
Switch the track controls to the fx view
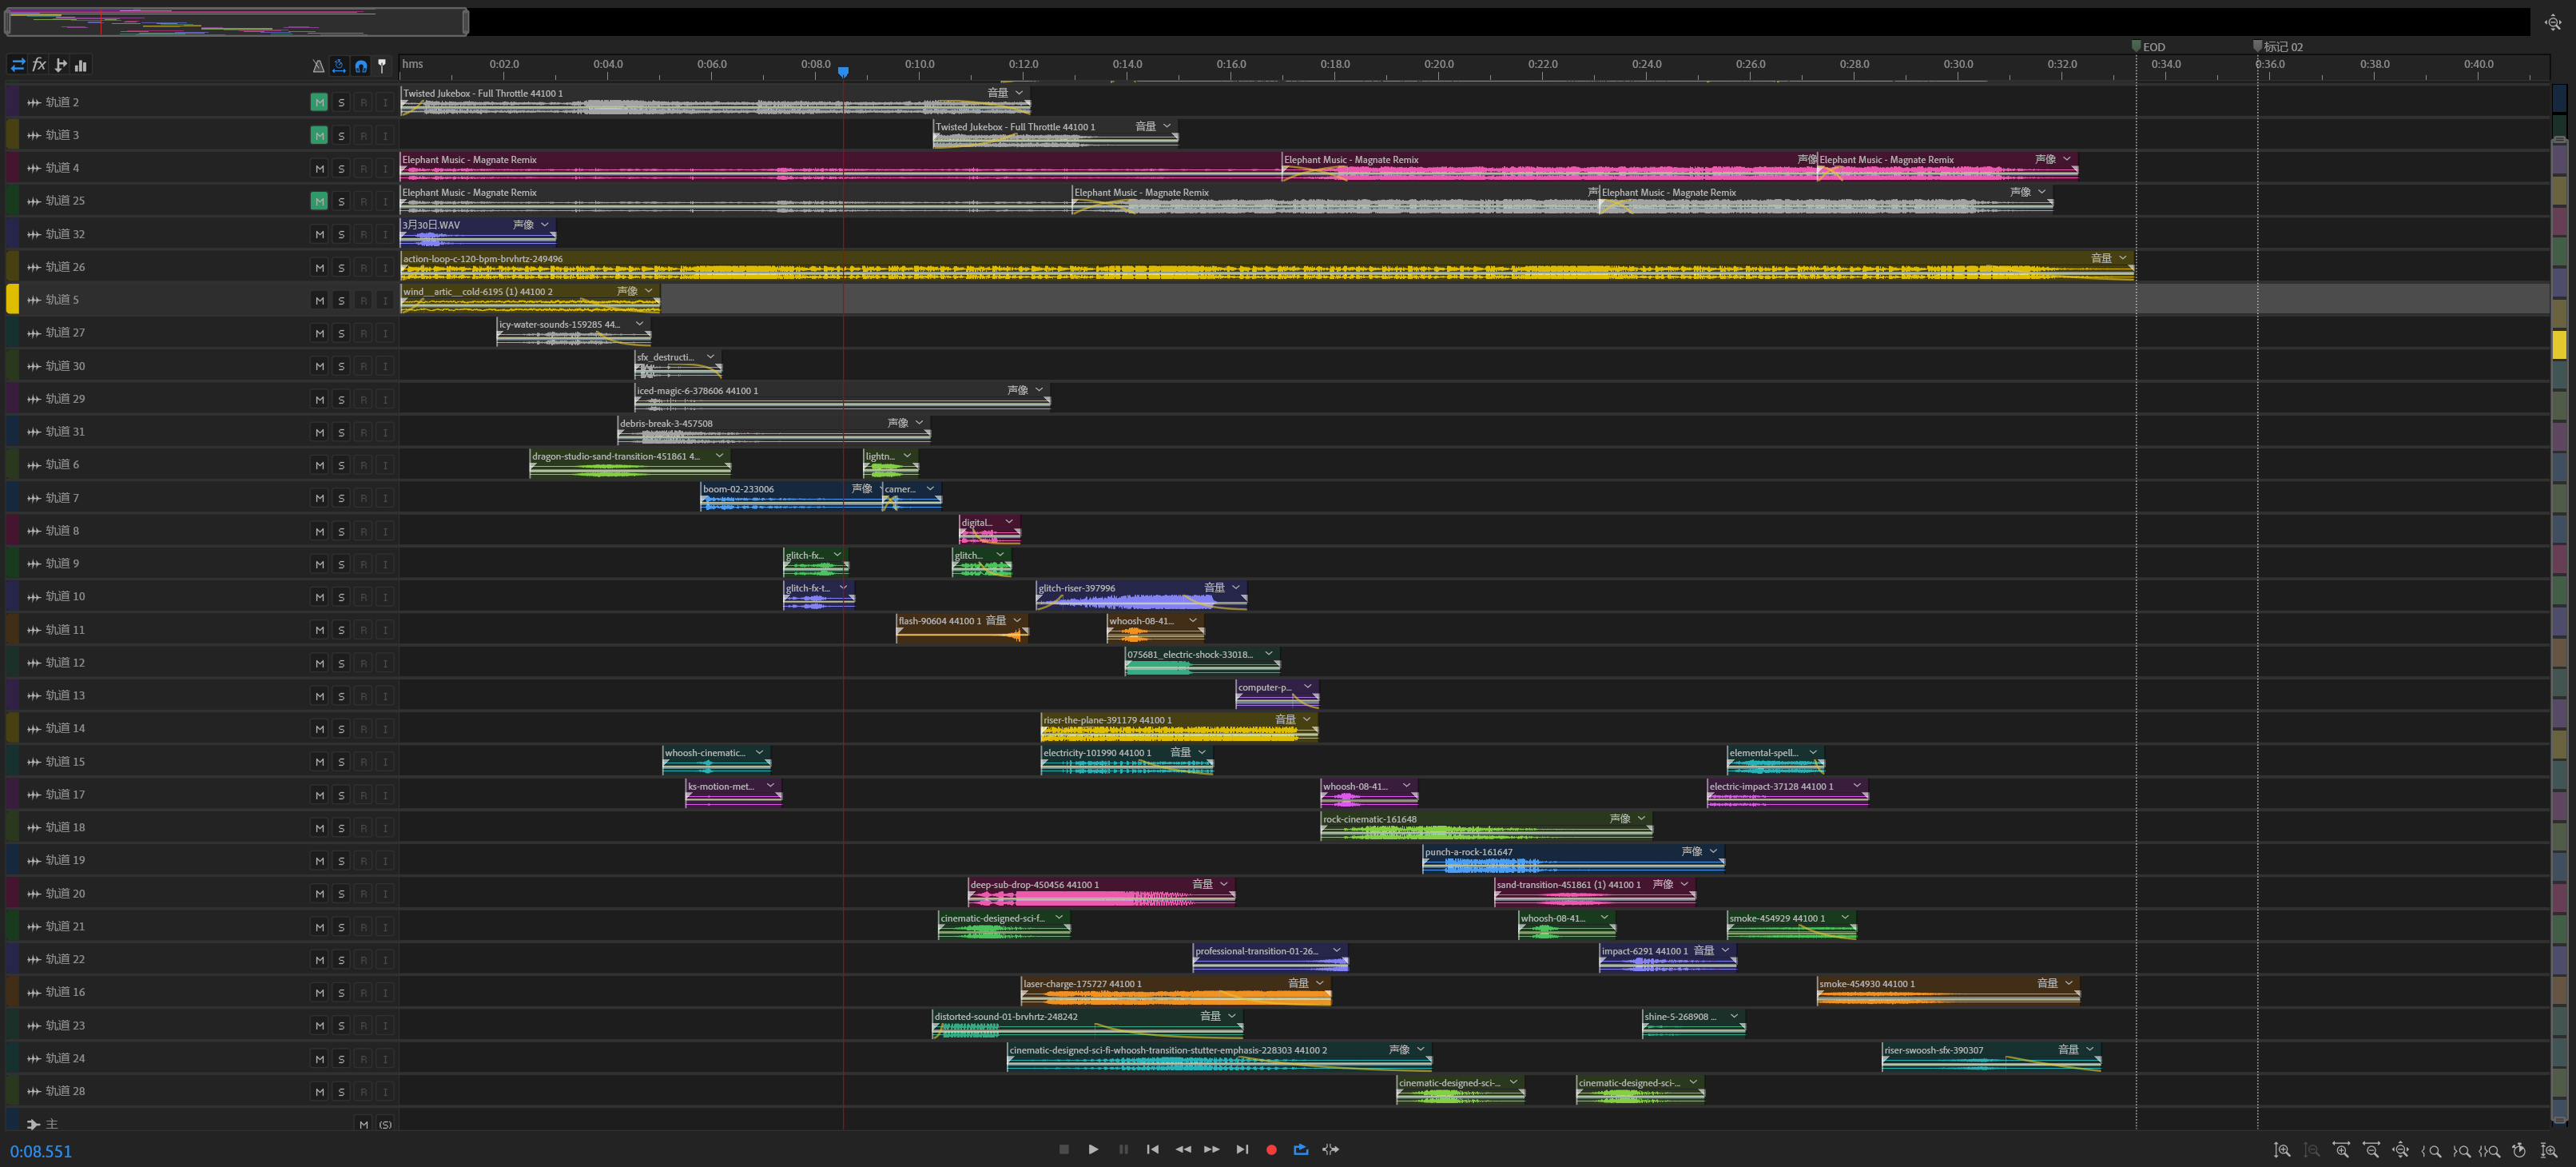[x=39, y=65]
